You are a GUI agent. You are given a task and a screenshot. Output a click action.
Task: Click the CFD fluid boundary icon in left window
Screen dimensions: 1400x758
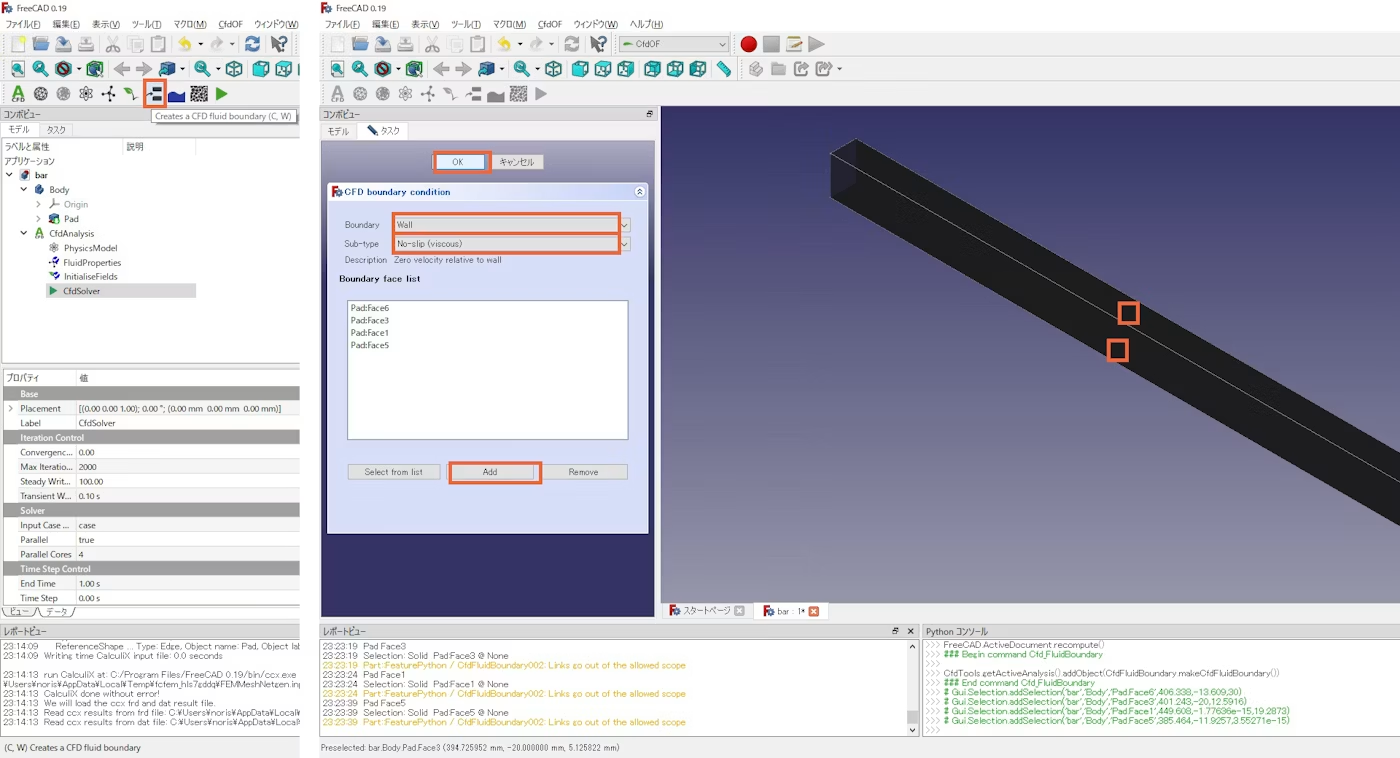[x=154, y=94]
